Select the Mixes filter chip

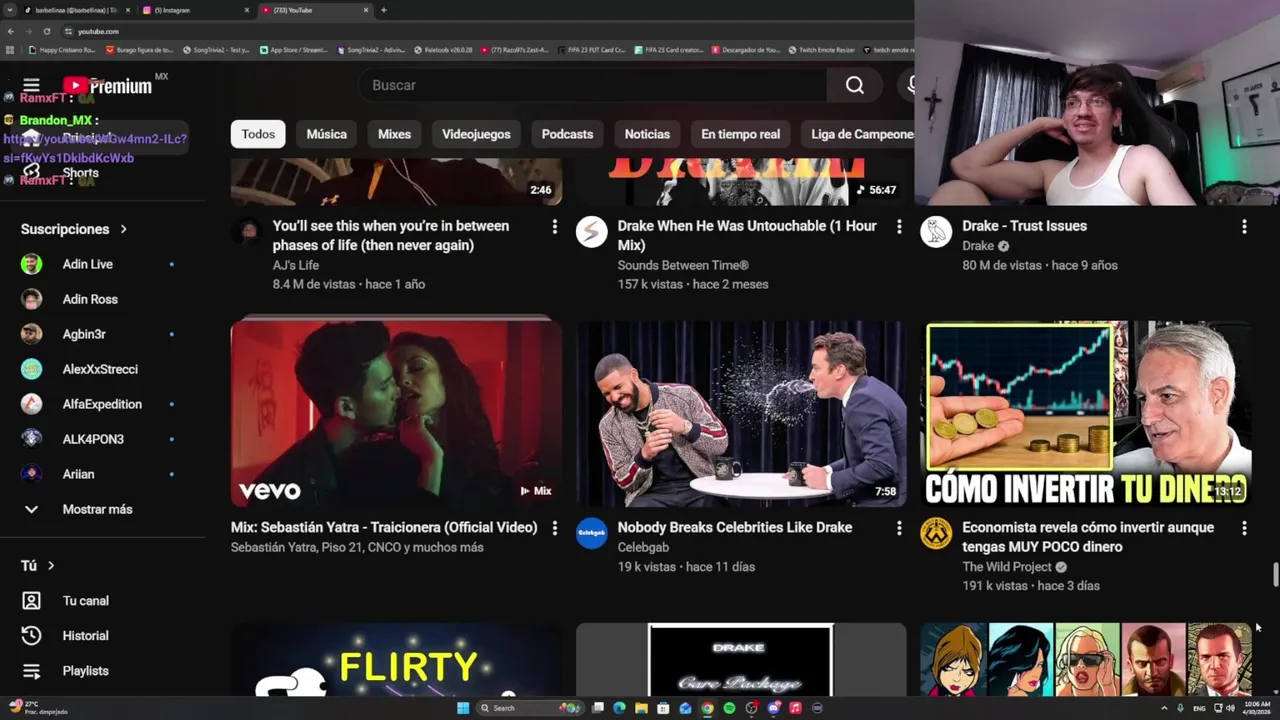394,134
